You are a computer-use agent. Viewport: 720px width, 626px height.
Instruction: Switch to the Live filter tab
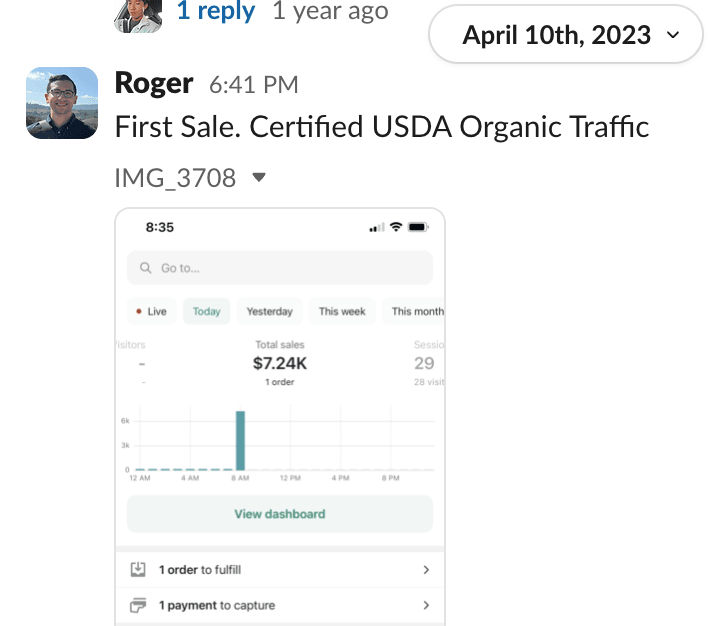tap(151, 311)
